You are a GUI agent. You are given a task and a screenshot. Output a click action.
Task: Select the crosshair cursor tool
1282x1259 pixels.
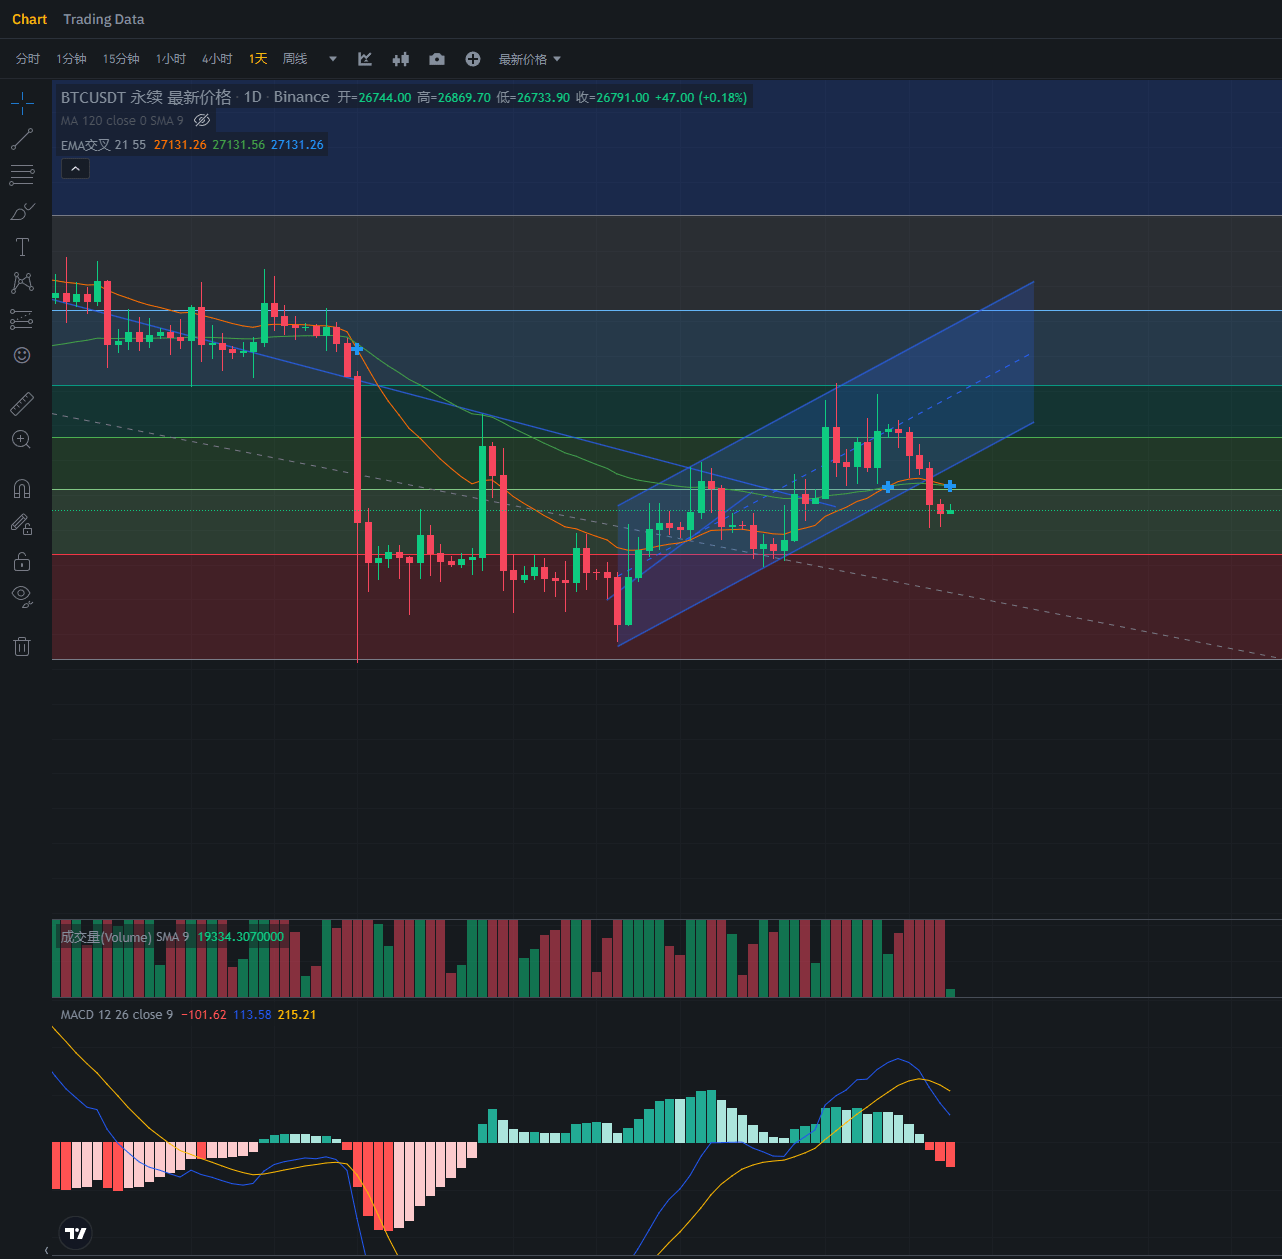pyautogui.click(x=22, y=102)
